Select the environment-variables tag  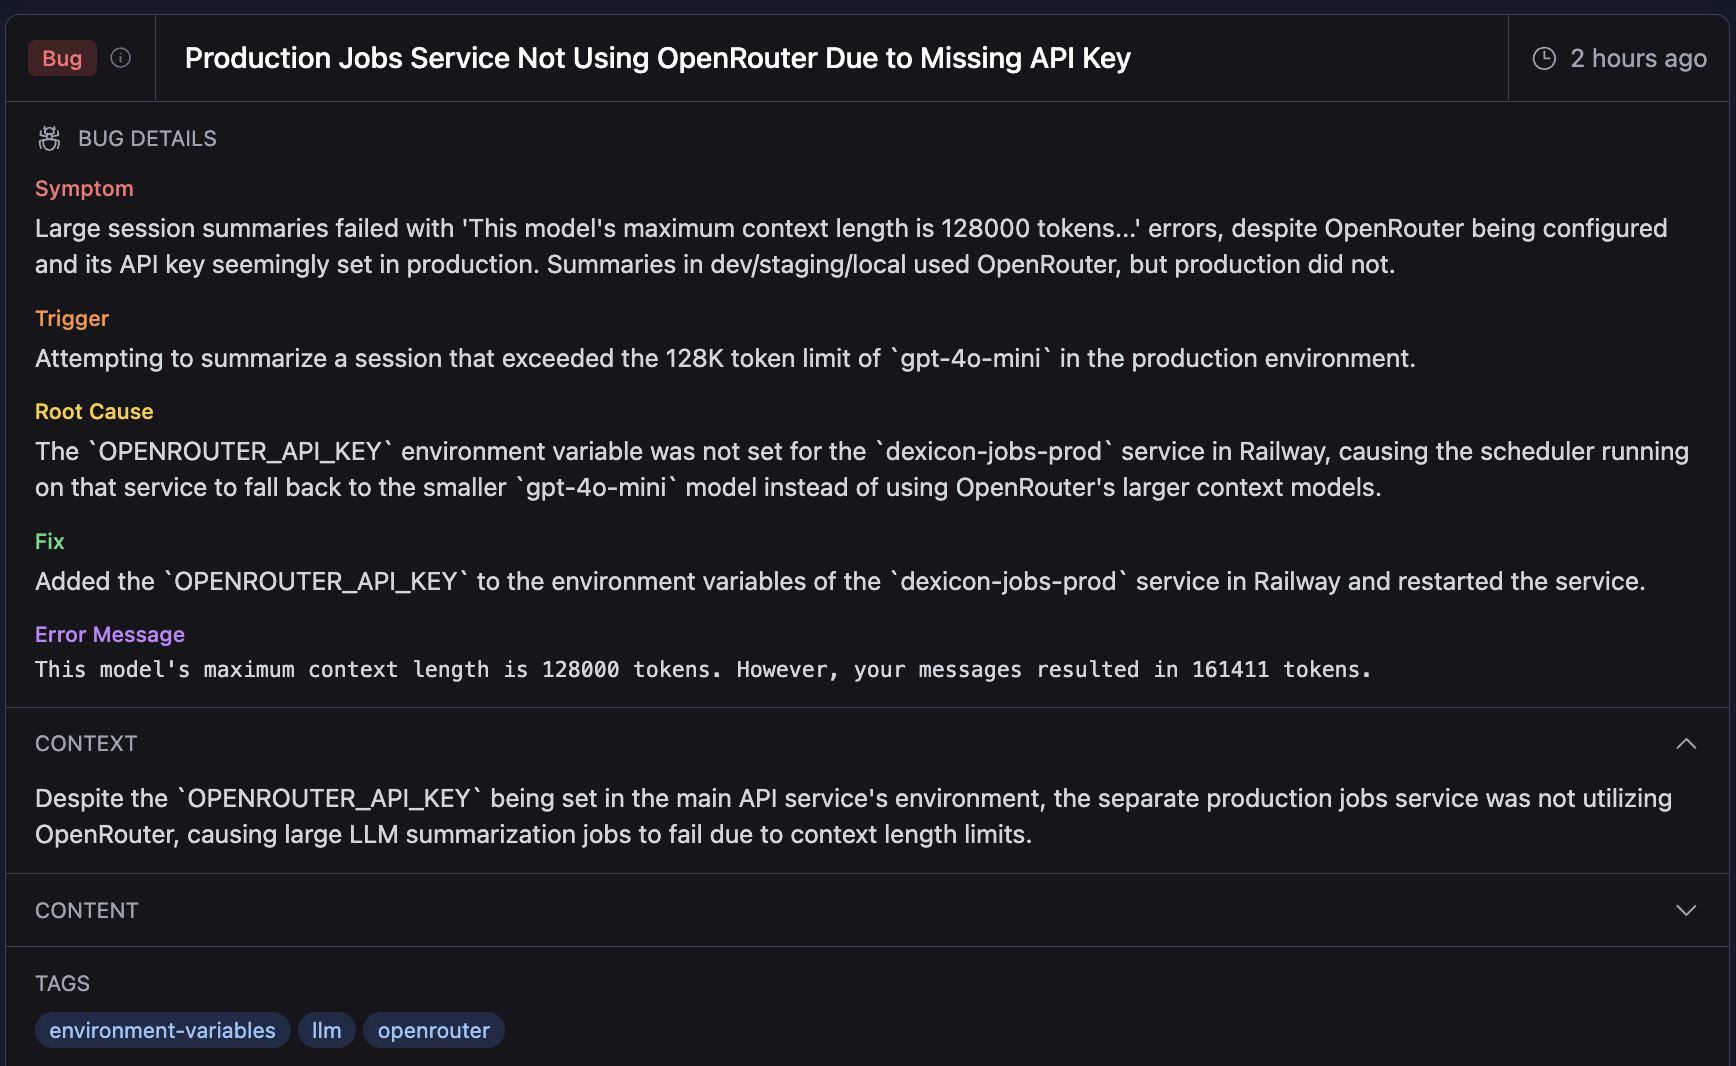162,1030
